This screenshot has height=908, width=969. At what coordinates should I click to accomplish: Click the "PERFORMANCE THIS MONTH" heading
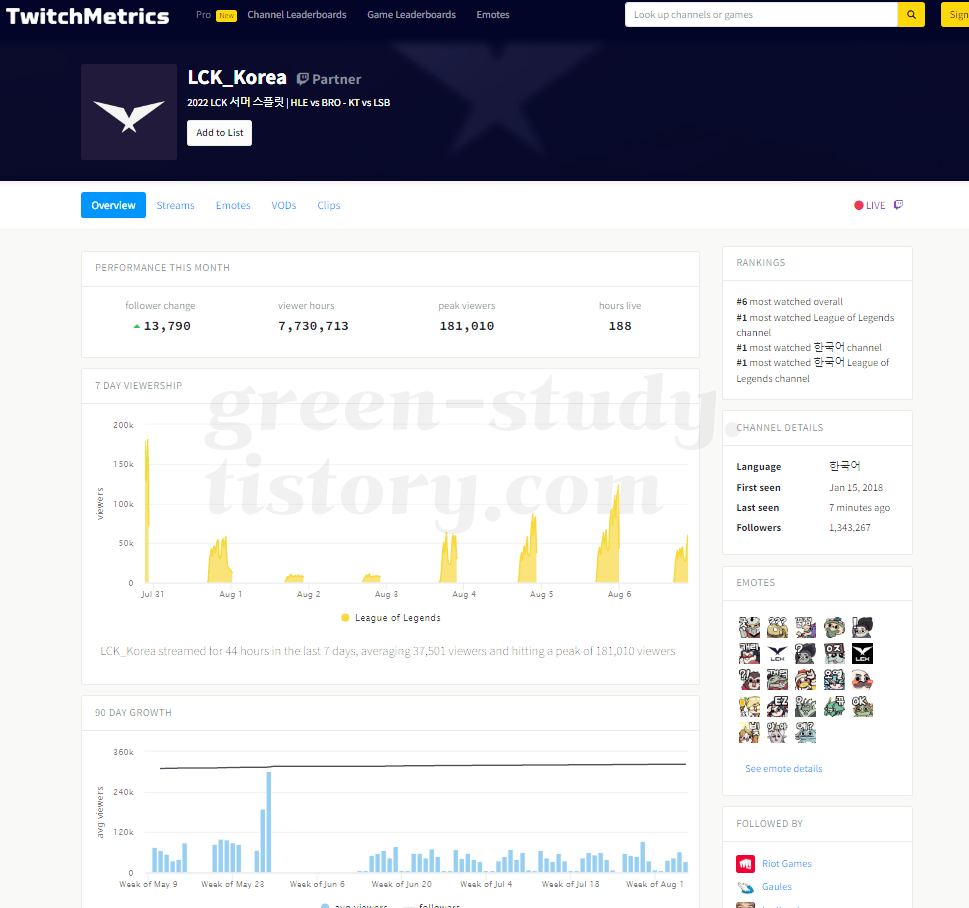163,268
